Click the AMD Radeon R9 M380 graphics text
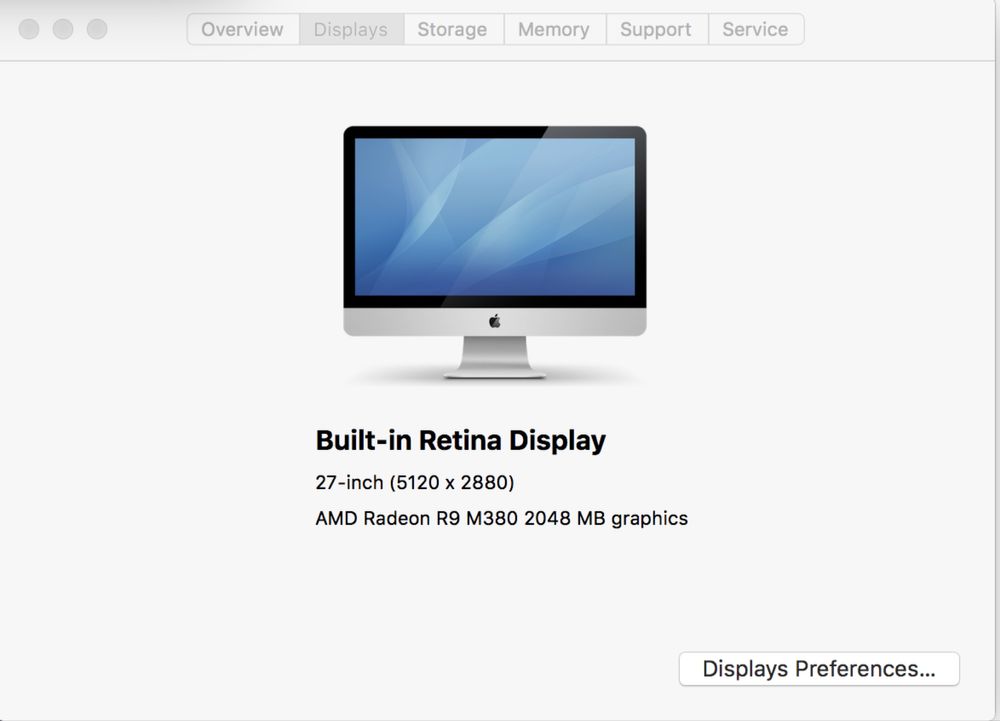 pyautogui.click(x=501, y=518)
